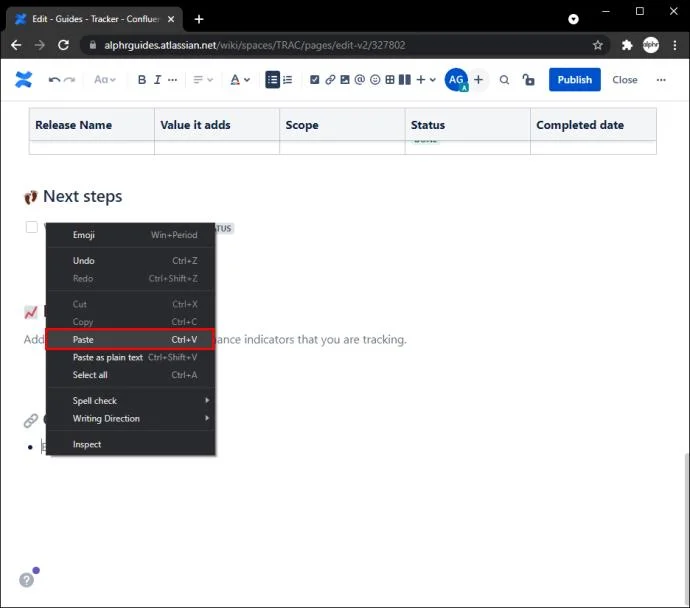The width and height of the screenshot is (690, 608).
Task: Open the text alignment dropdown
Action: point(203,80)
